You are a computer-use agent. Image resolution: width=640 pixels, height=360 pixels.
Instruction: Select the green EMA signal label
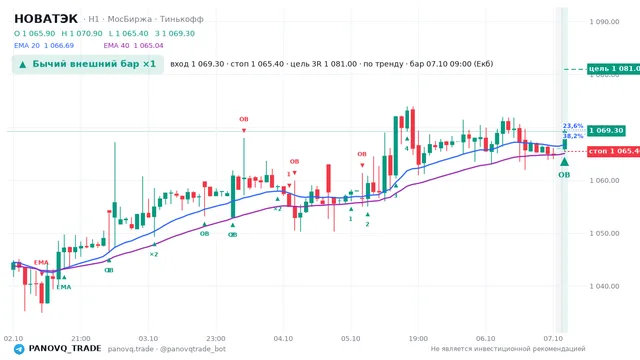[x=64, y=287]
